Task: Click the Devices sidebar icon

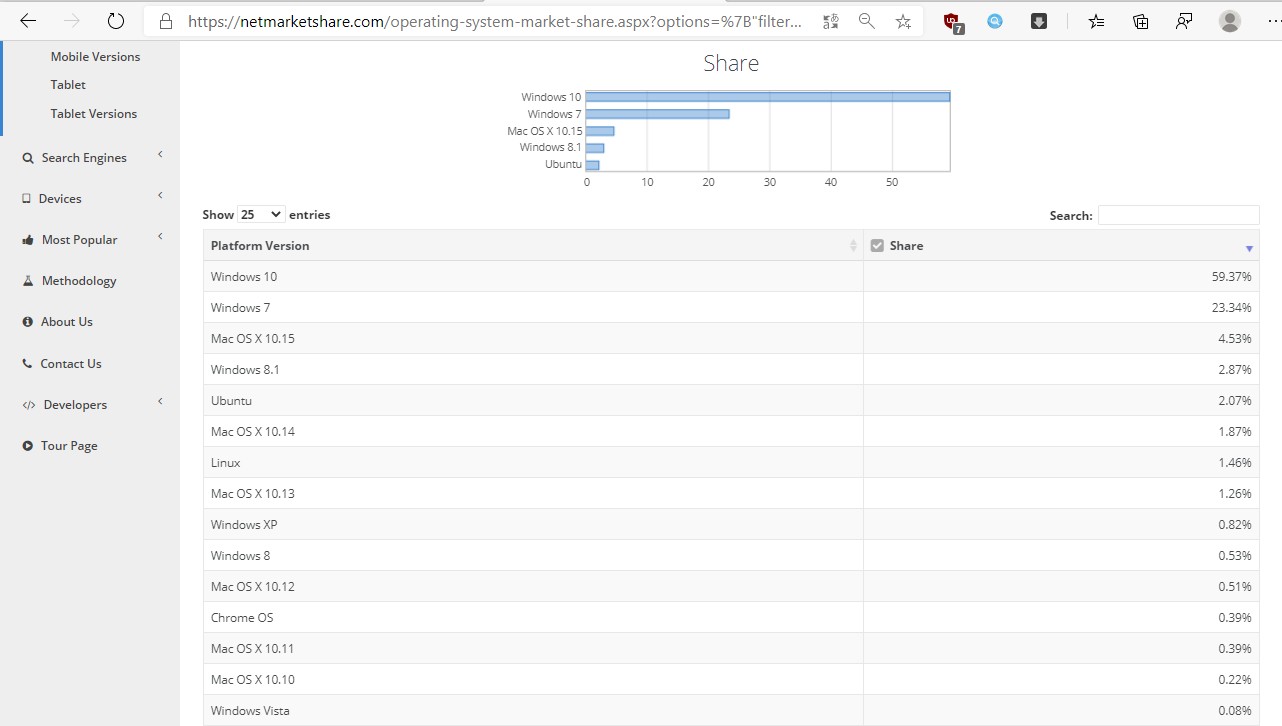Action: point(27,199)
